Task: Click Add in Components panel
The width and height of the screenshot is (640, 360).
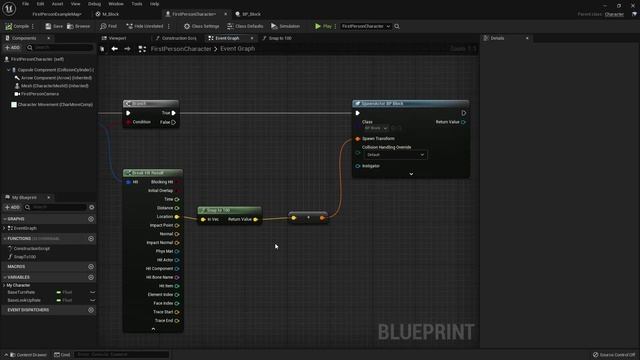Action: click(x=12, y=48)
